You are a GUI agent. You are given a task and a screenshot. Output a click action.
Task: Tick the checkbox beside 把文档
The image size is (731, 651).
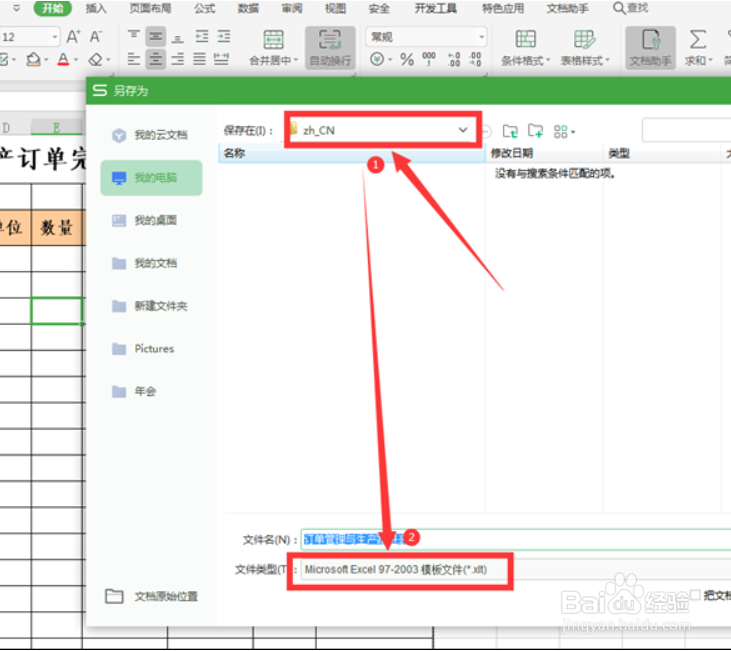click(695, 595)
